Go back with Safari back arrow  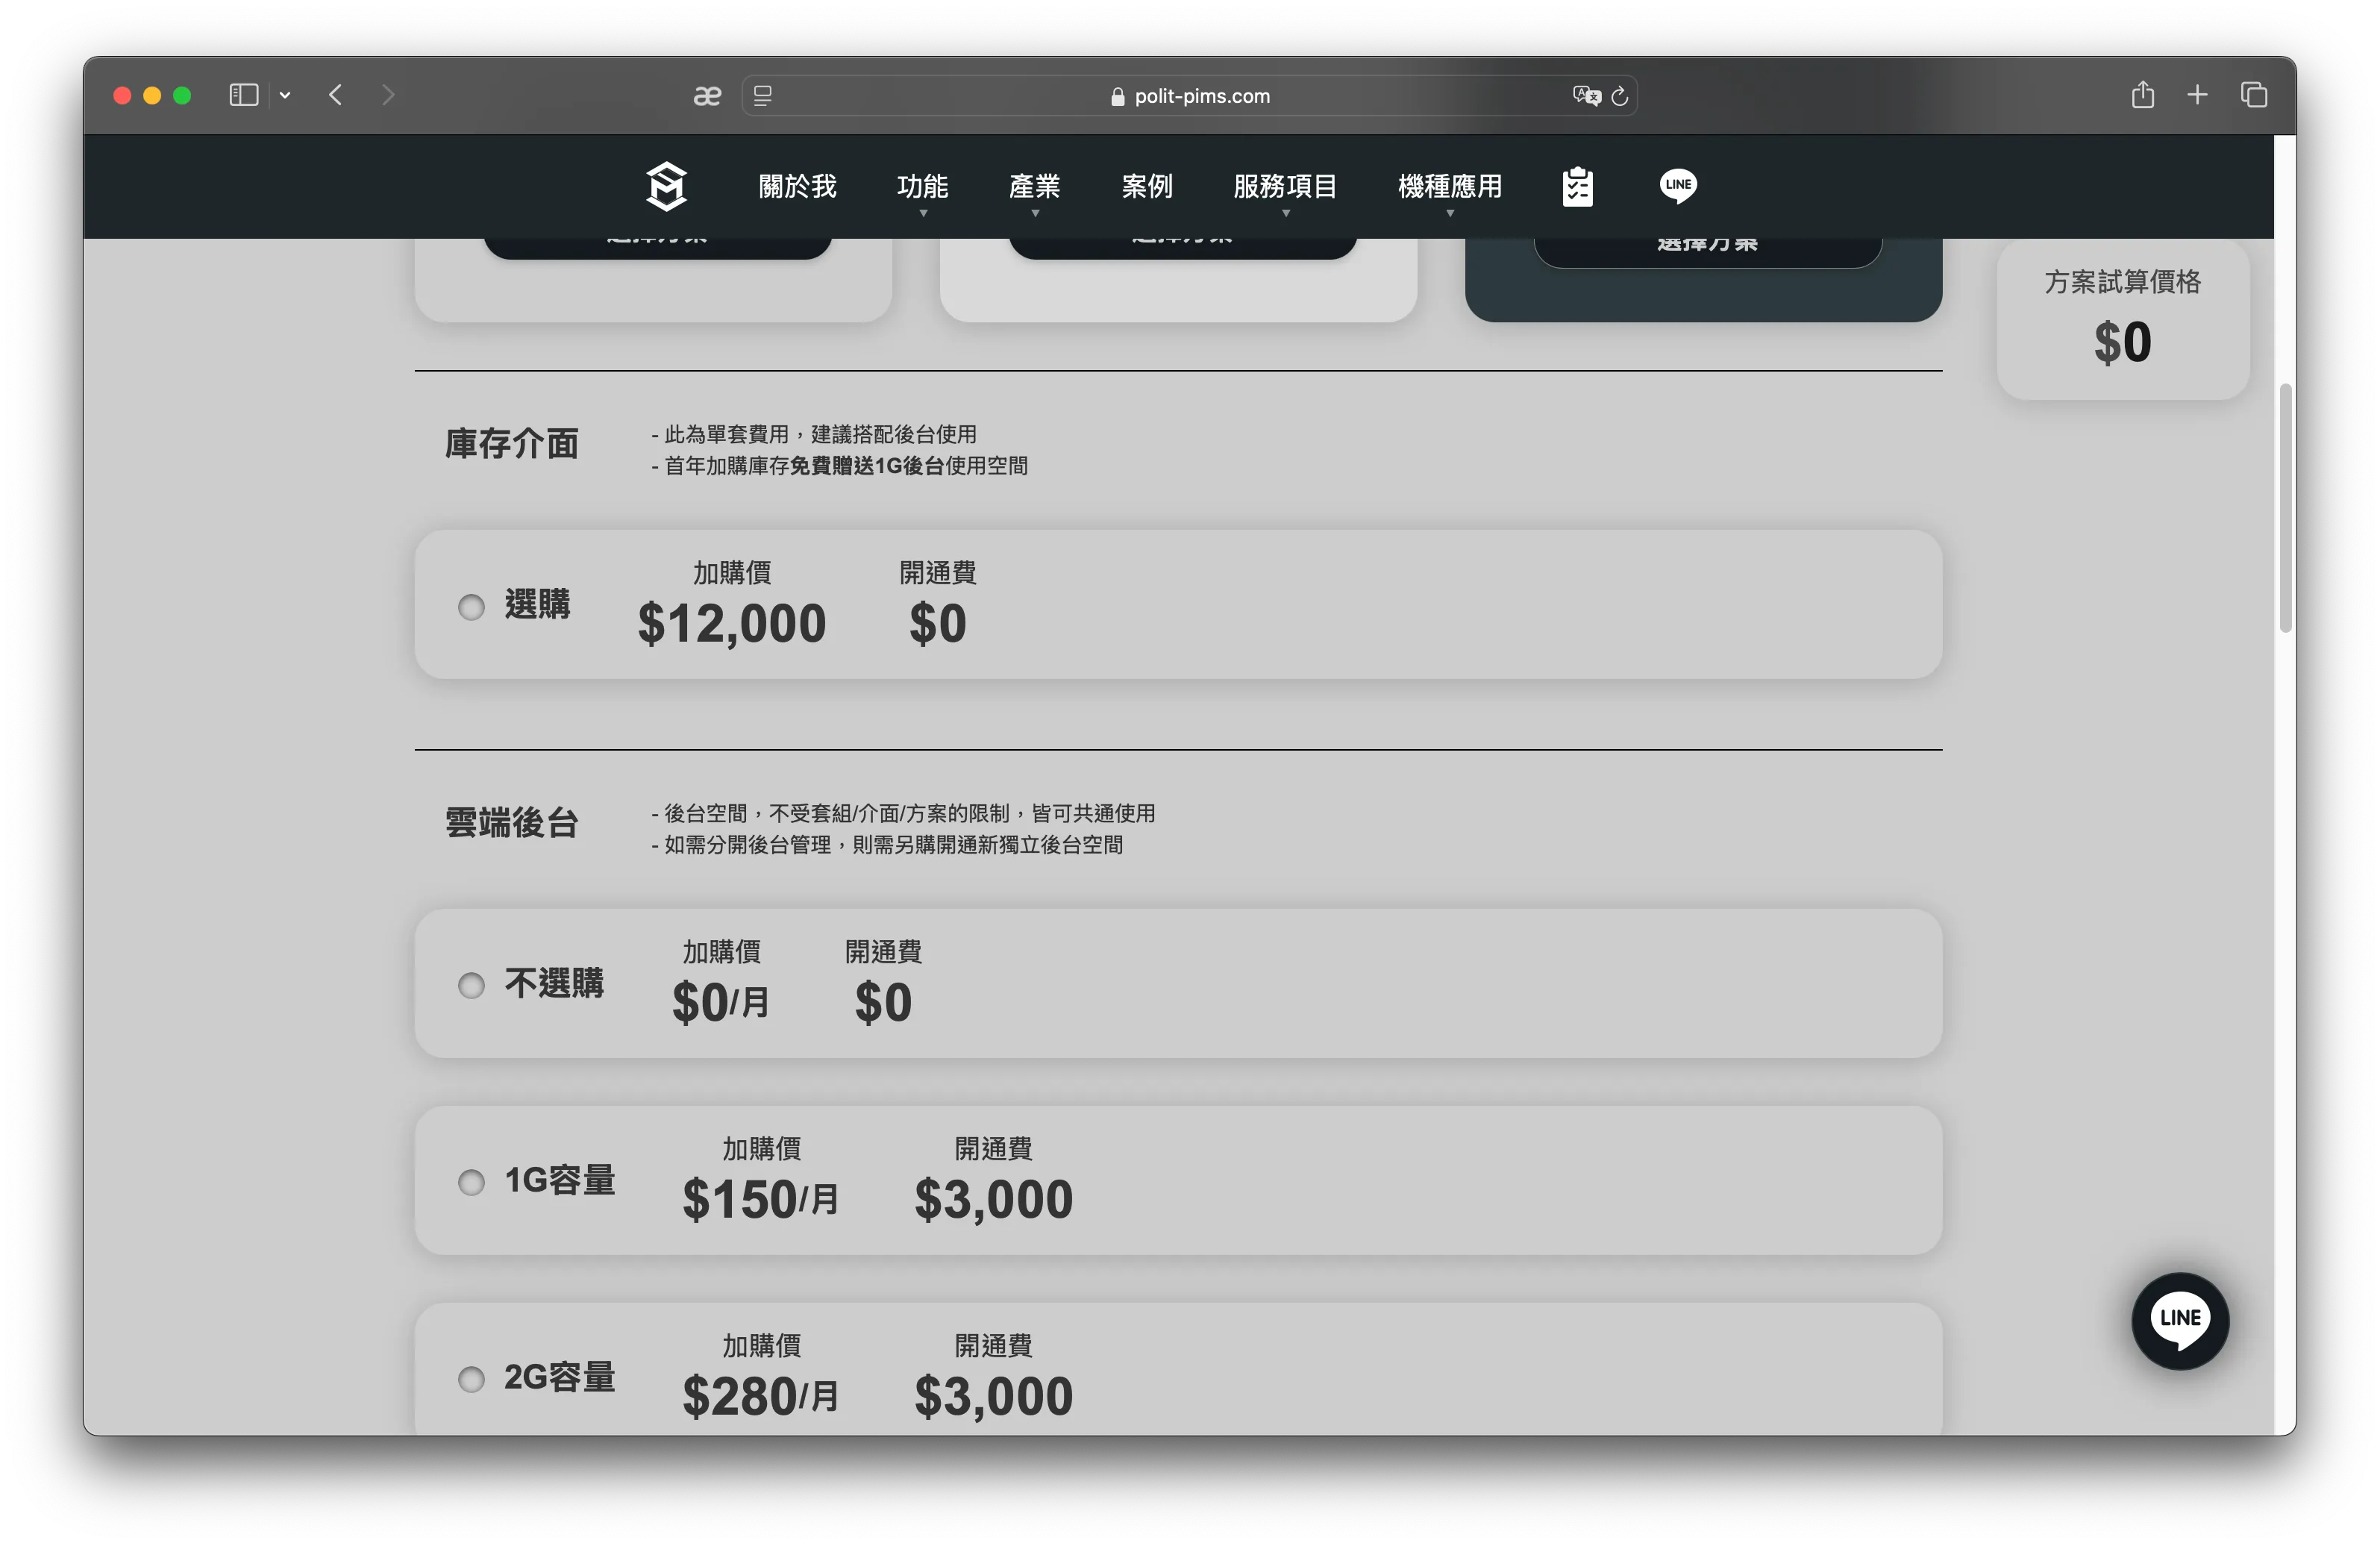[336, 95]
